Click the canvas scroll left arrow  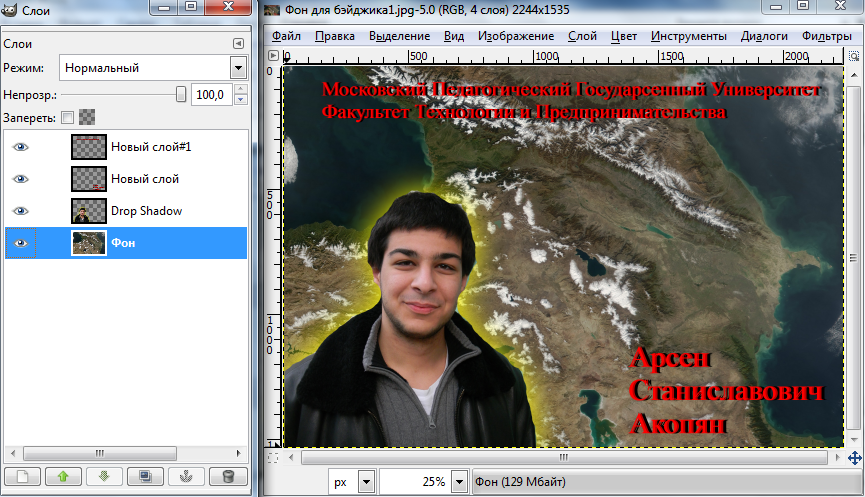[x=291, y=457]
